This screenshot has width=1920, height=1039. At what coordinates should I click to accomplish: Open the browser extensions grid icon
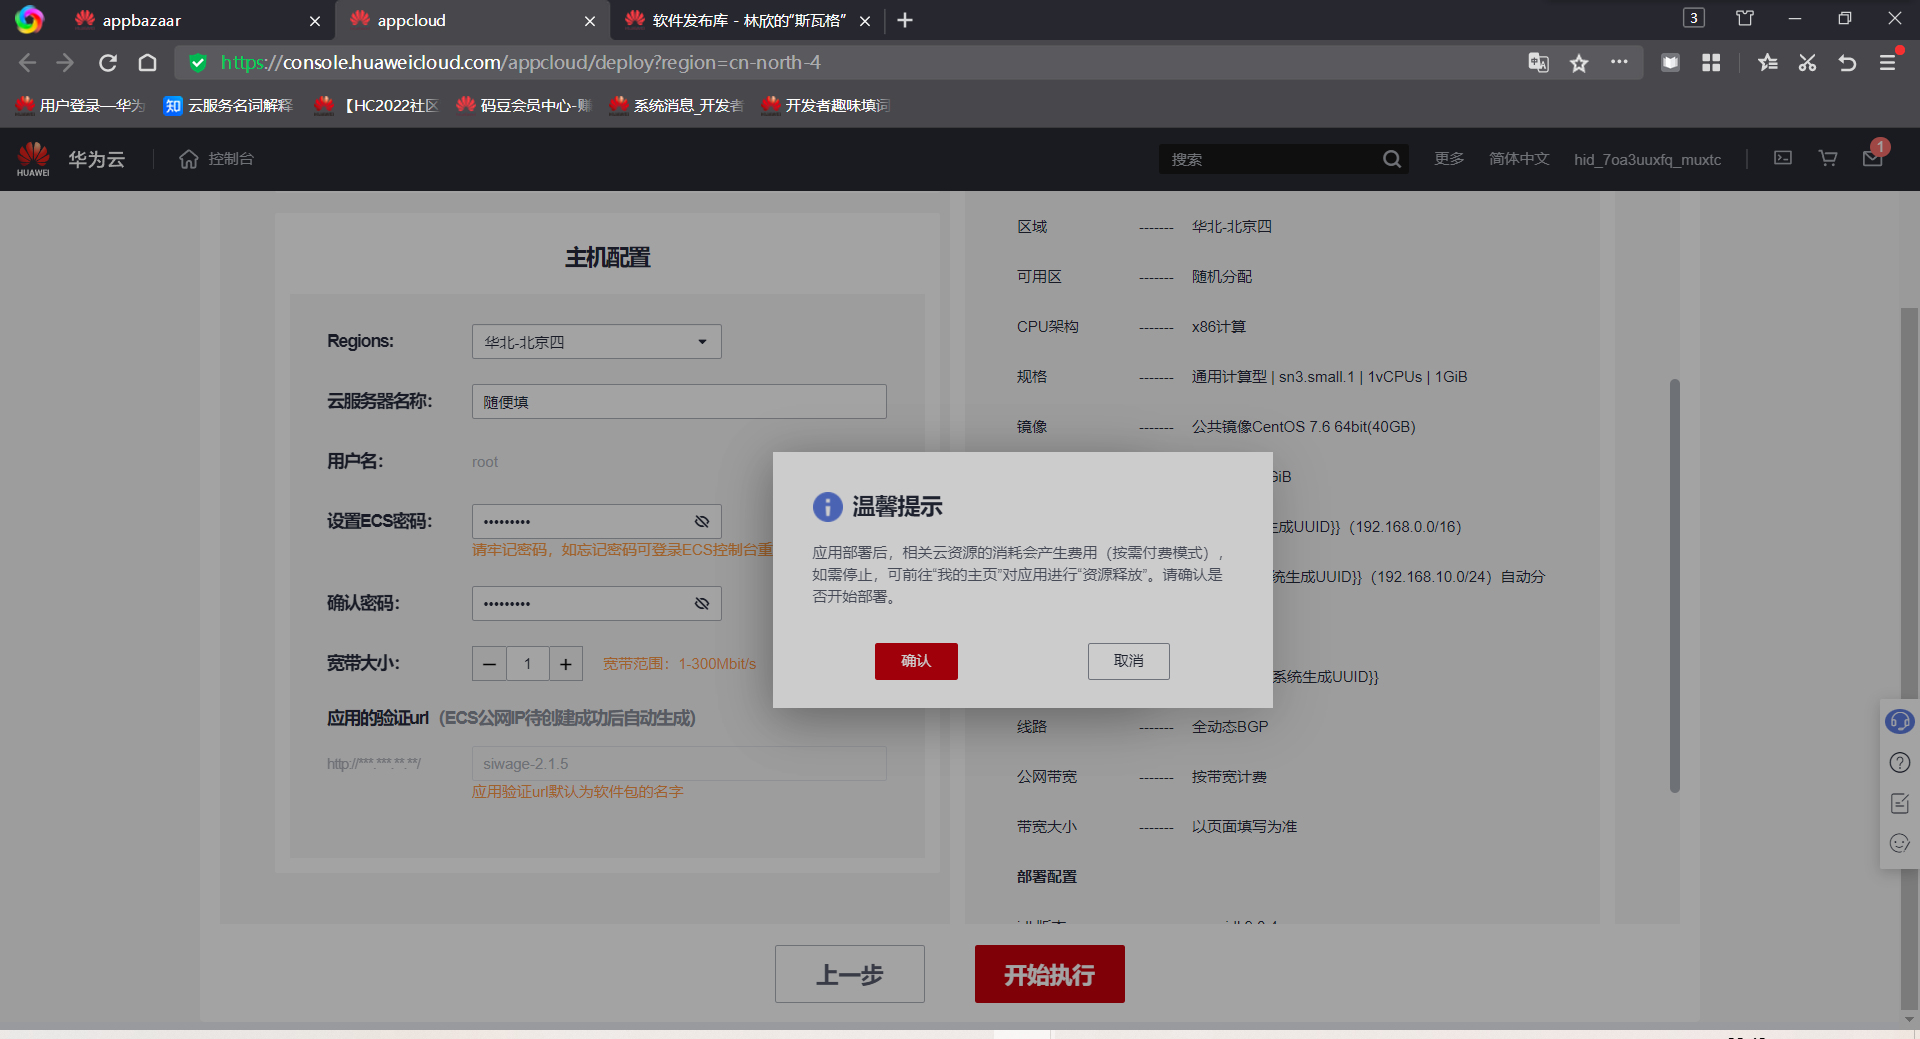click(1711, 63)
